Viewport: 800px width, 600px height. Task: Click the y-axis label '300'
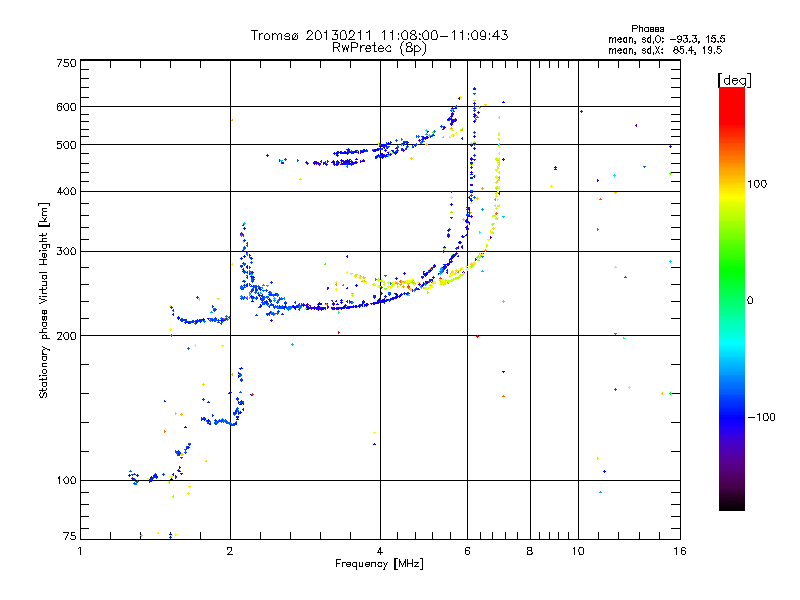coord(66,252)
